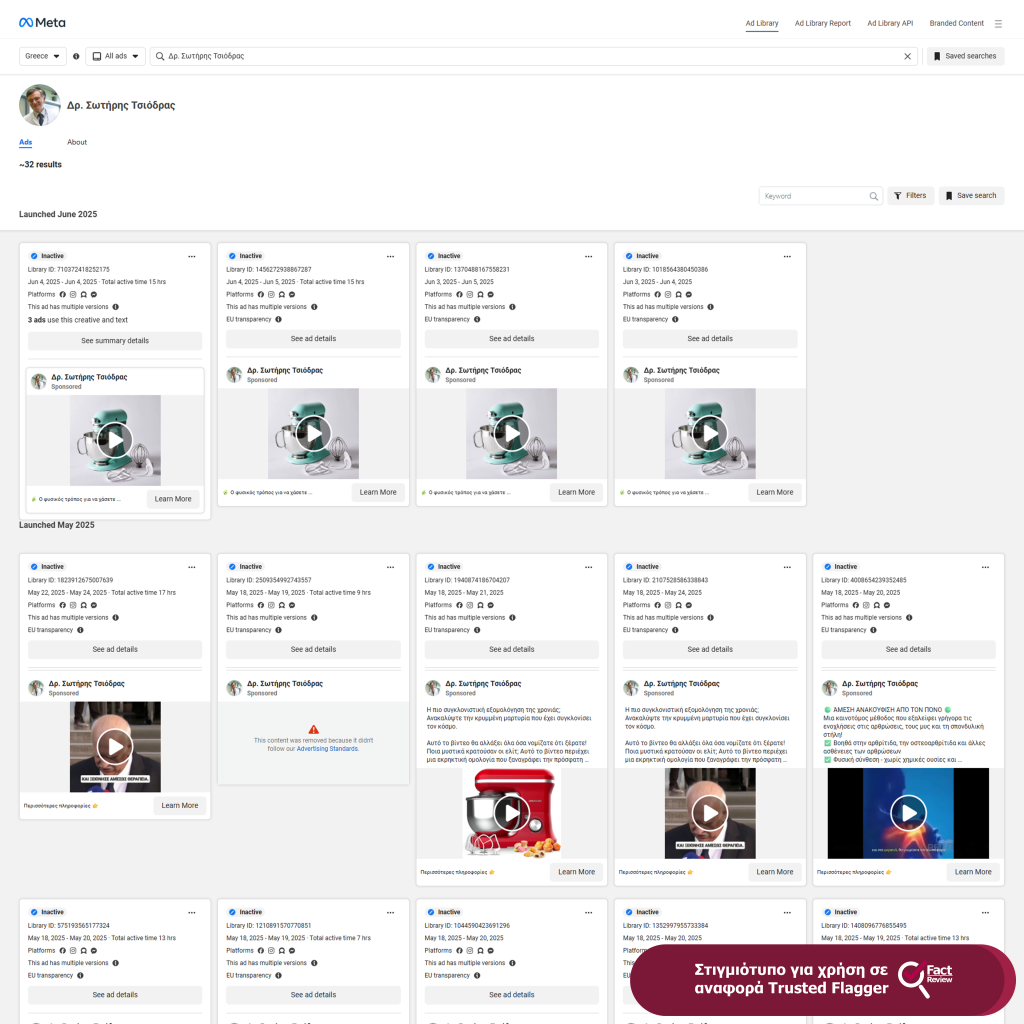Click EU transparency info icon on ad 1370488167558231
1024x1024 pixels.
coord(476,320)
